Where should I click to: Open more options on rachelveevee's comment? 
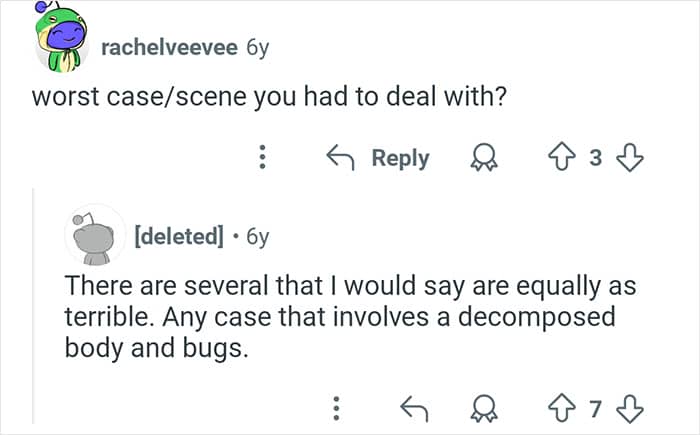click(x=262, y=158)
